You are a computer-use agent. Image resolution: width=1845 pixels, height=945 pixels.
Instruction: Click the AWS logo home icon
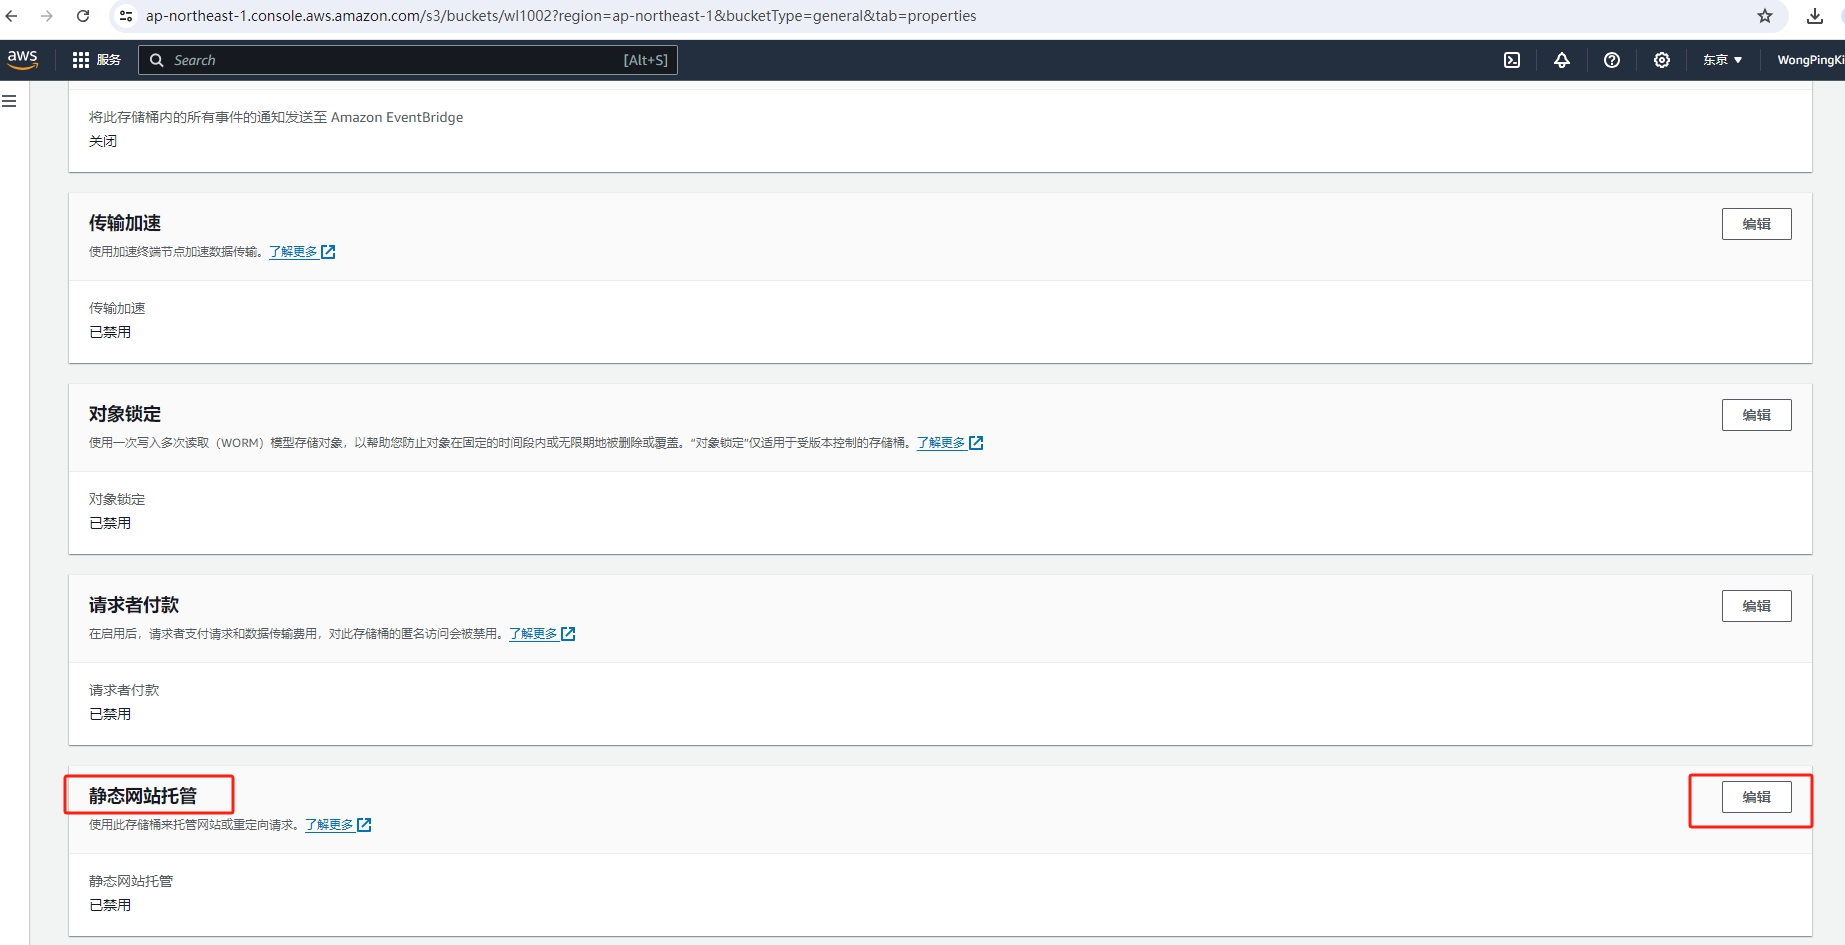click(x=22, y=60)
